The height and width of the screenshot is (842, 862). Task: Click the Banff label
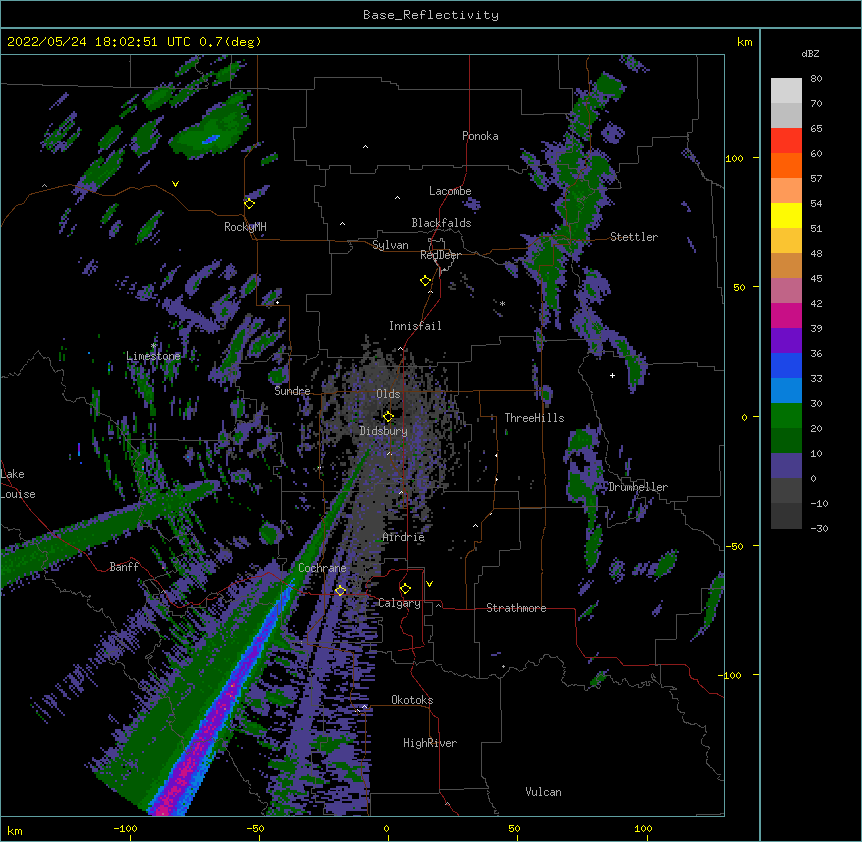click(x=124, y=567)
